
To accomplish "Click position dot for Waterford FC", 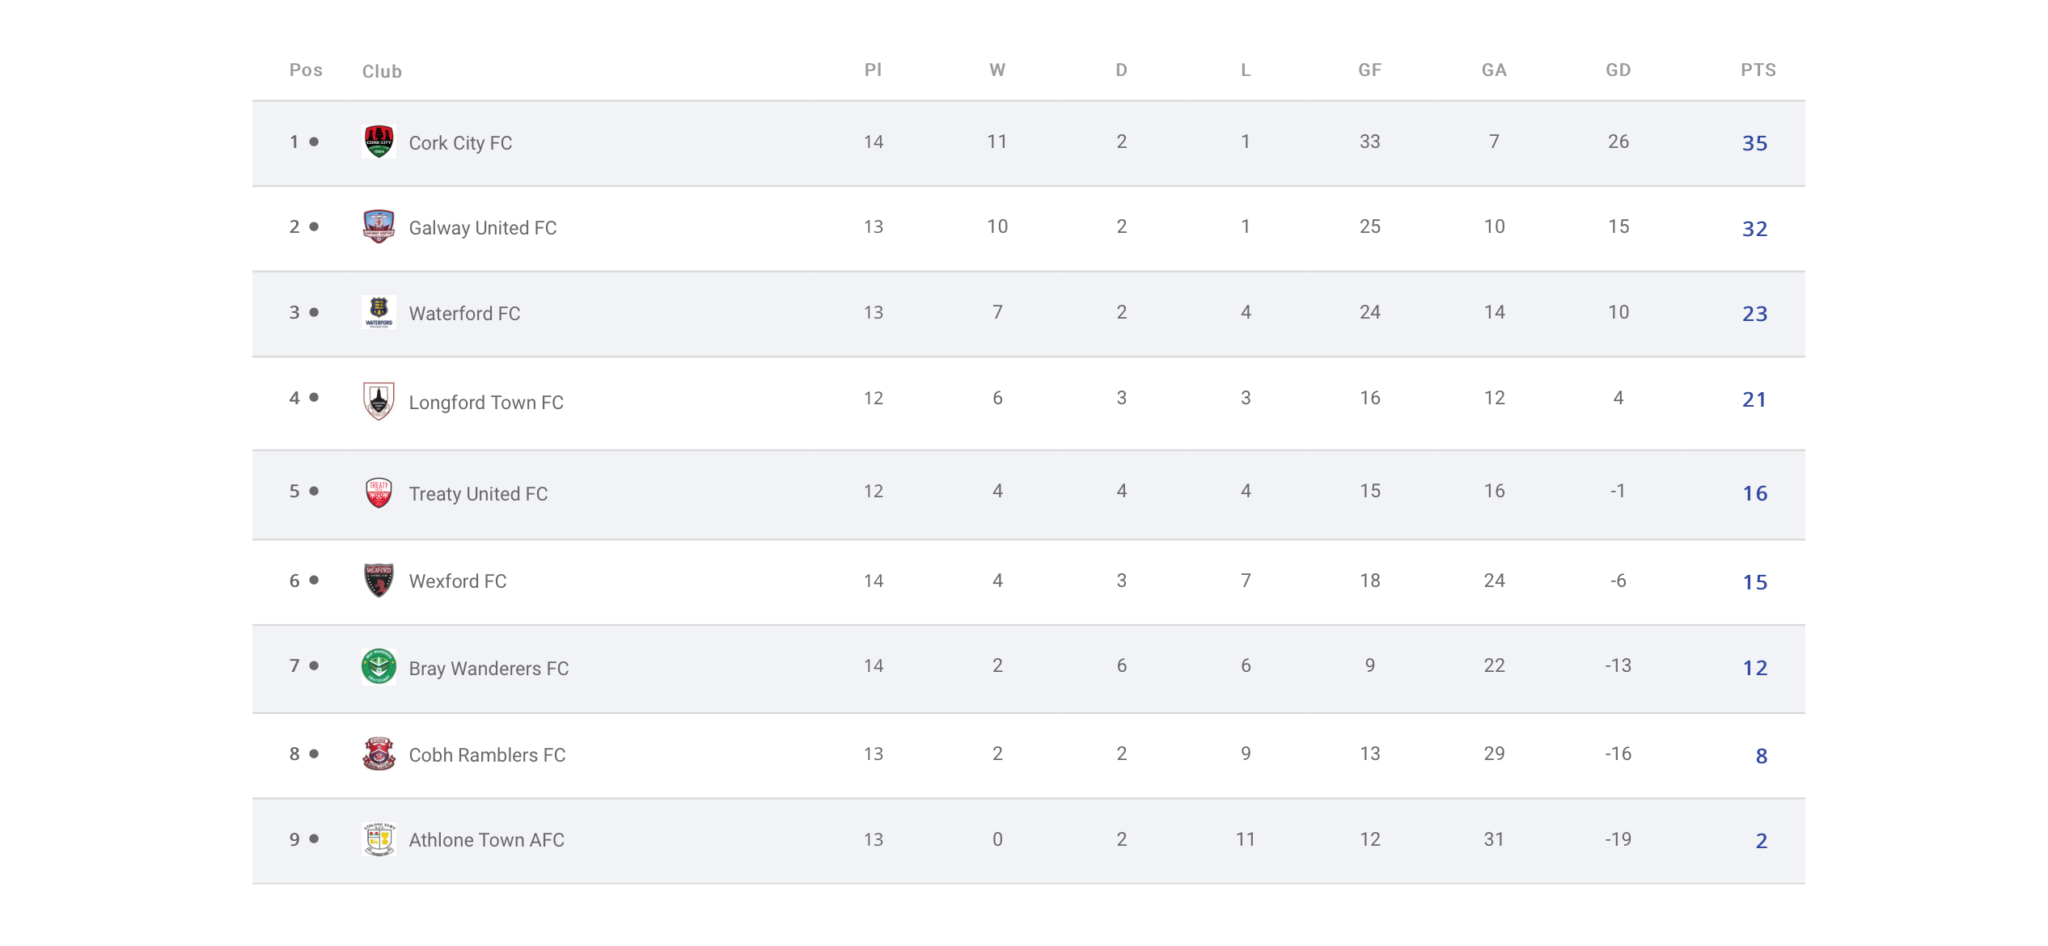I will pyautogui.click(x=314, y=312).
